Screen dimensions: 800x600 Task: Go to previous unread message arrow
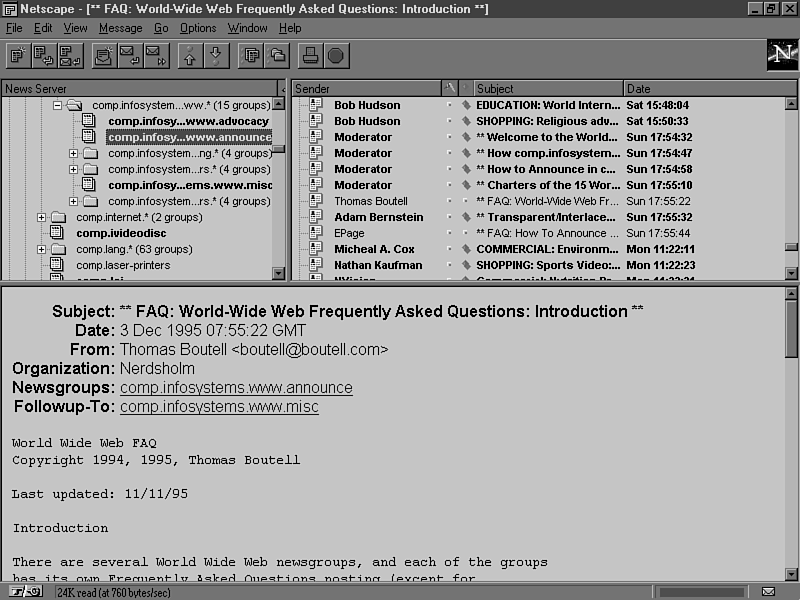pos(189,56)
